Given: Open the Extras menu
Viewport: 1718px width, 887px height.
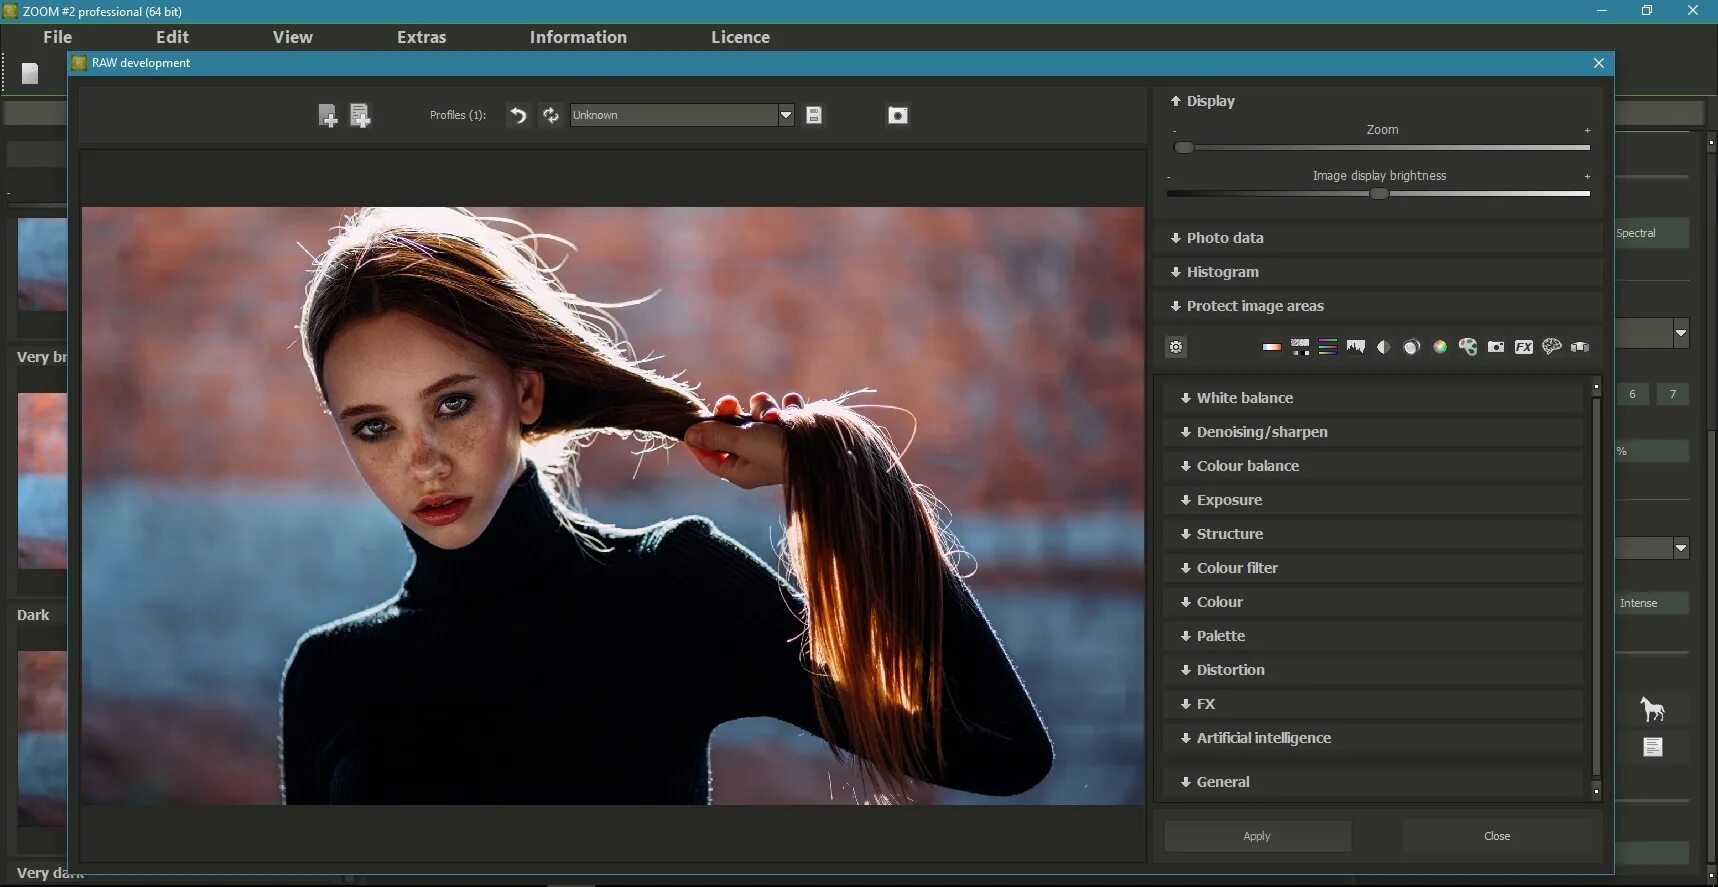Looking at the screenshot, I should [421, 37].
